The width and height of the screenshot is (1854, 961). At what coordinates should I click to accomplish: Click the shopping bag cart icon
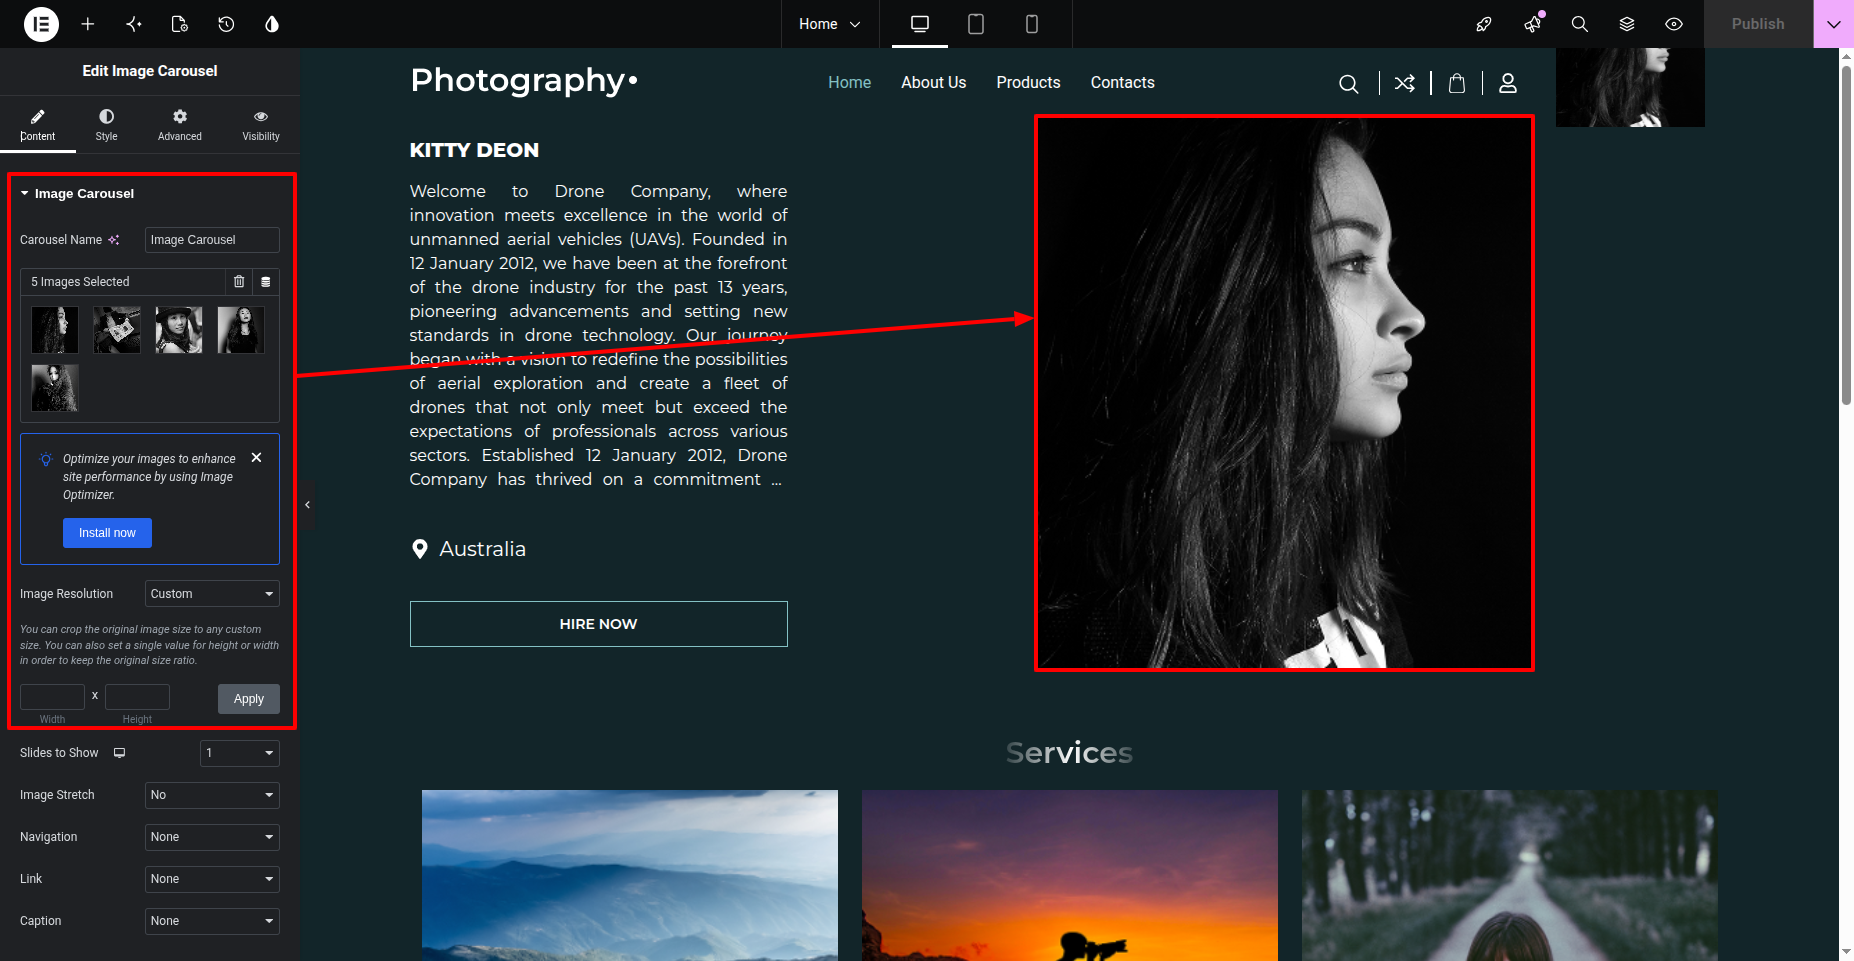pos(1457,83)
